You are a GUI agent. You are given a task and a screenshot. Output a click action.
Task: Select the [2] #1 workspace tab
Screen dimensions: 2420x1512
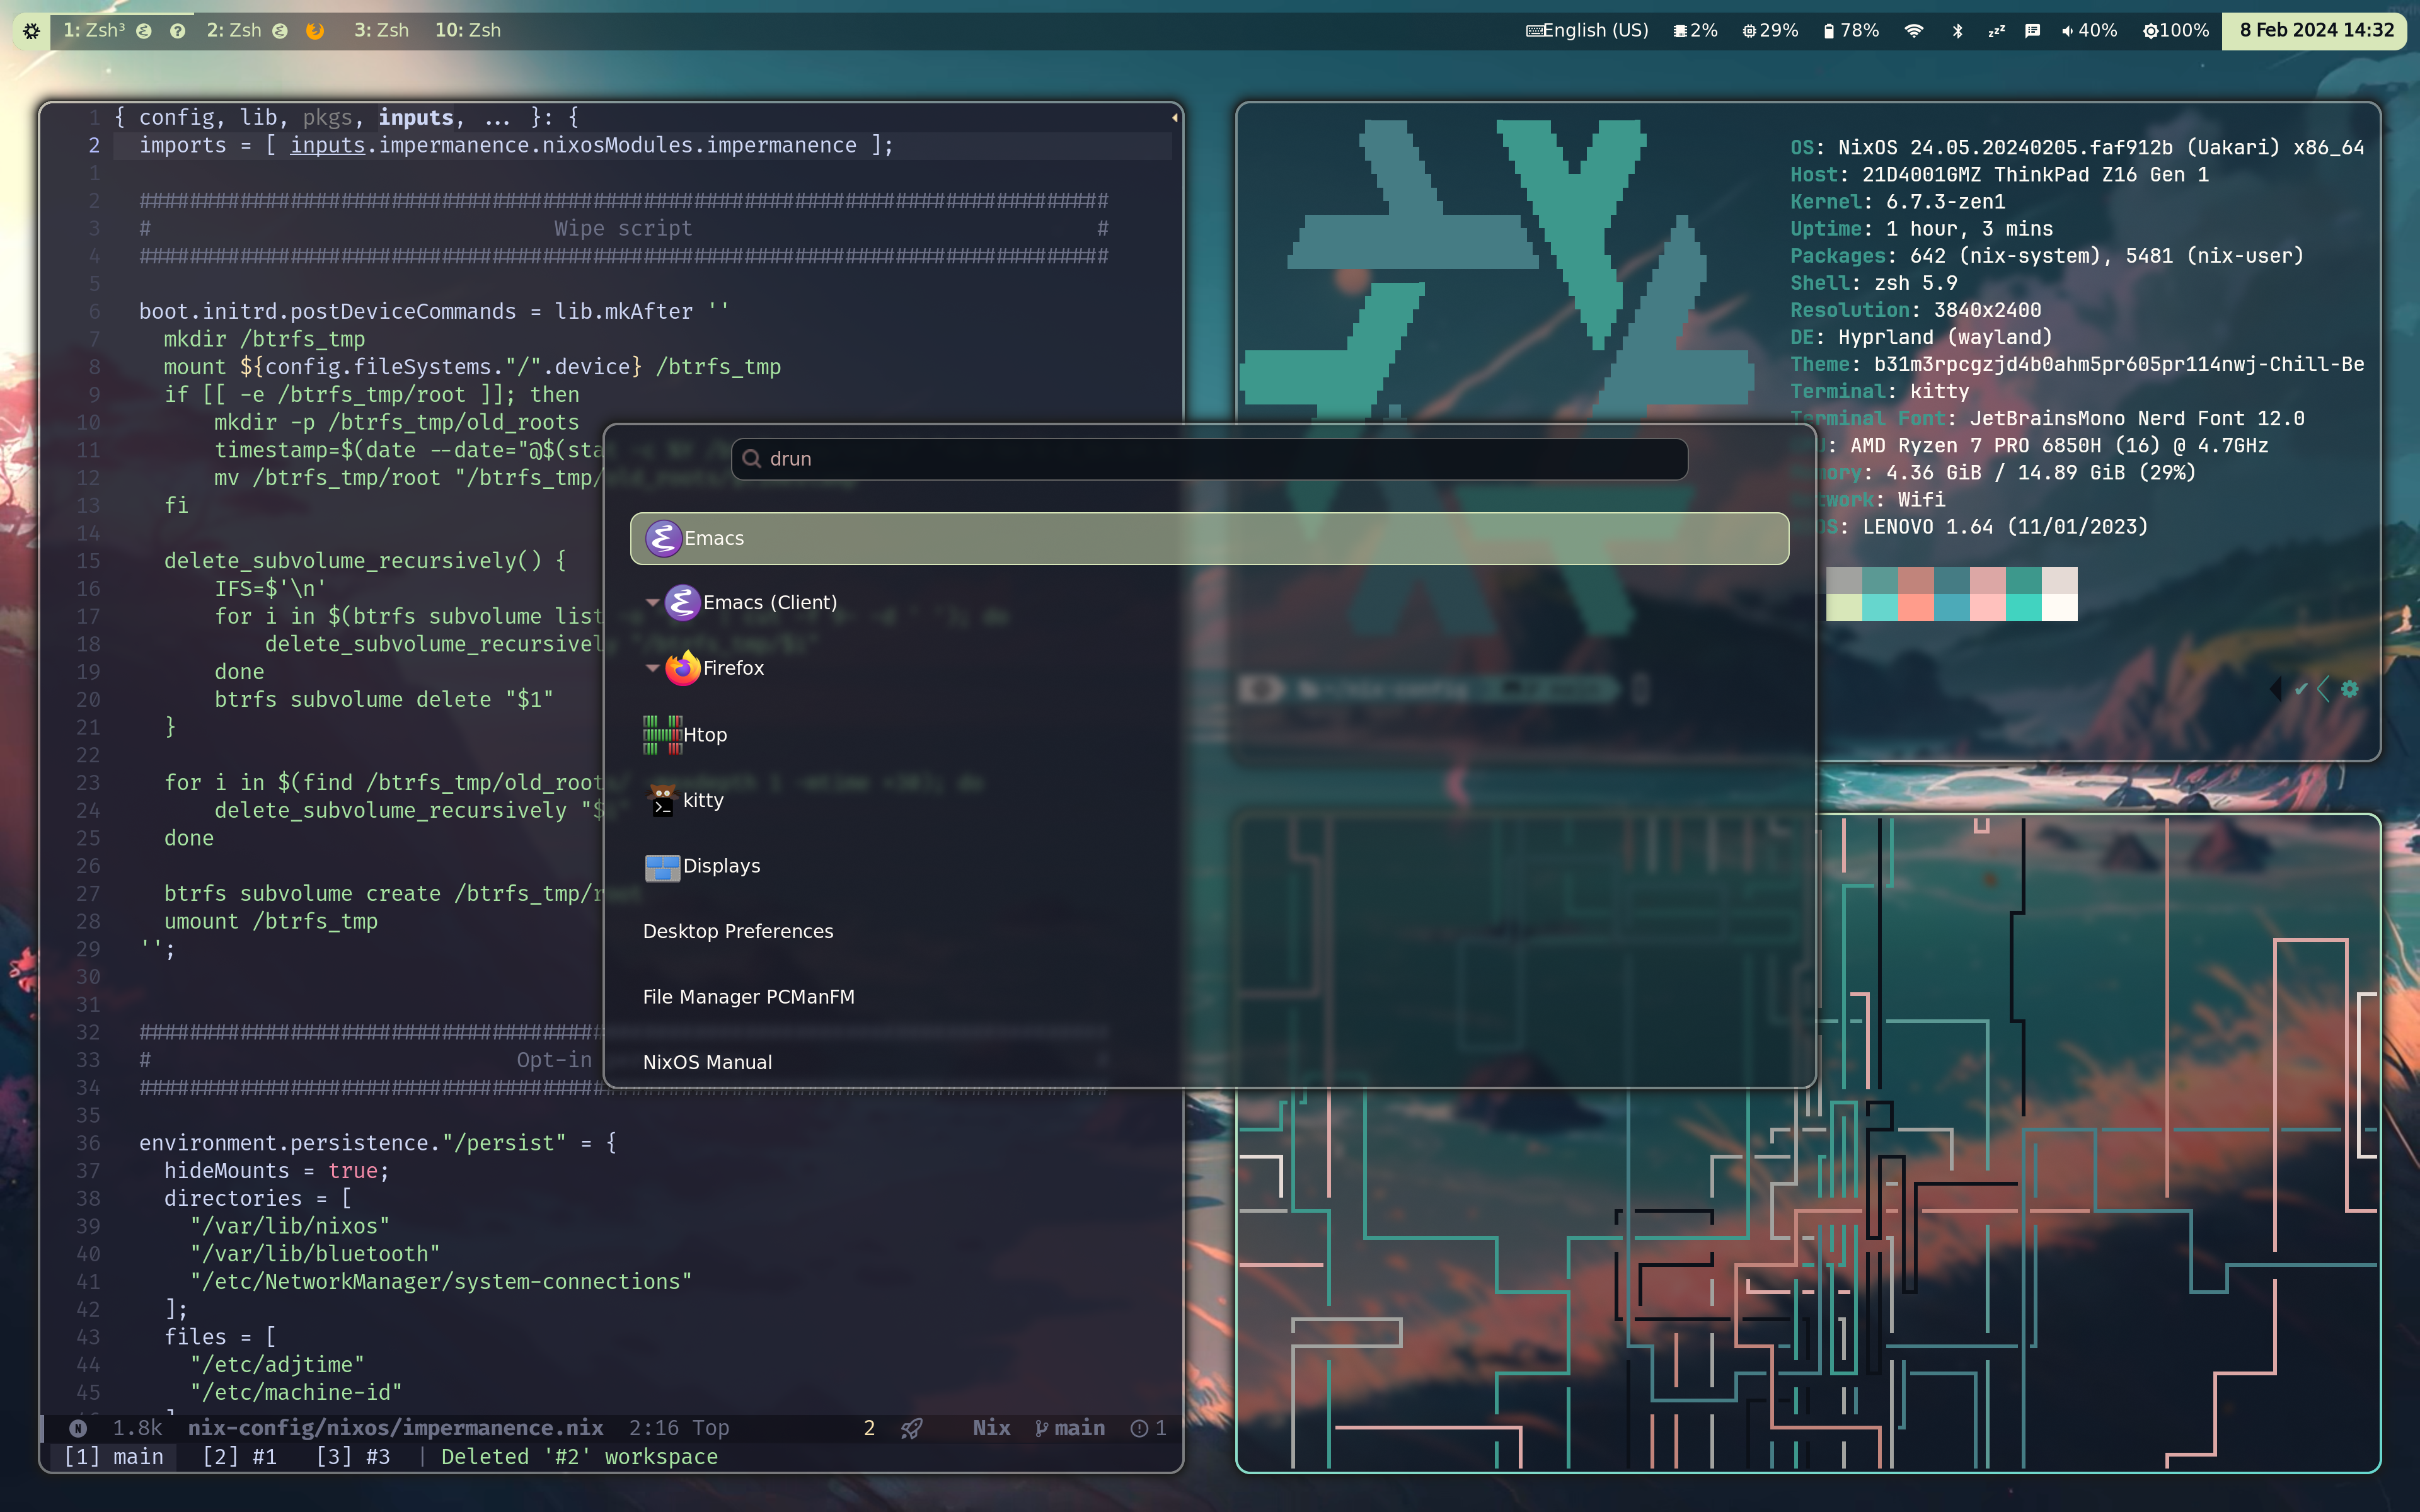point(239,1457)
